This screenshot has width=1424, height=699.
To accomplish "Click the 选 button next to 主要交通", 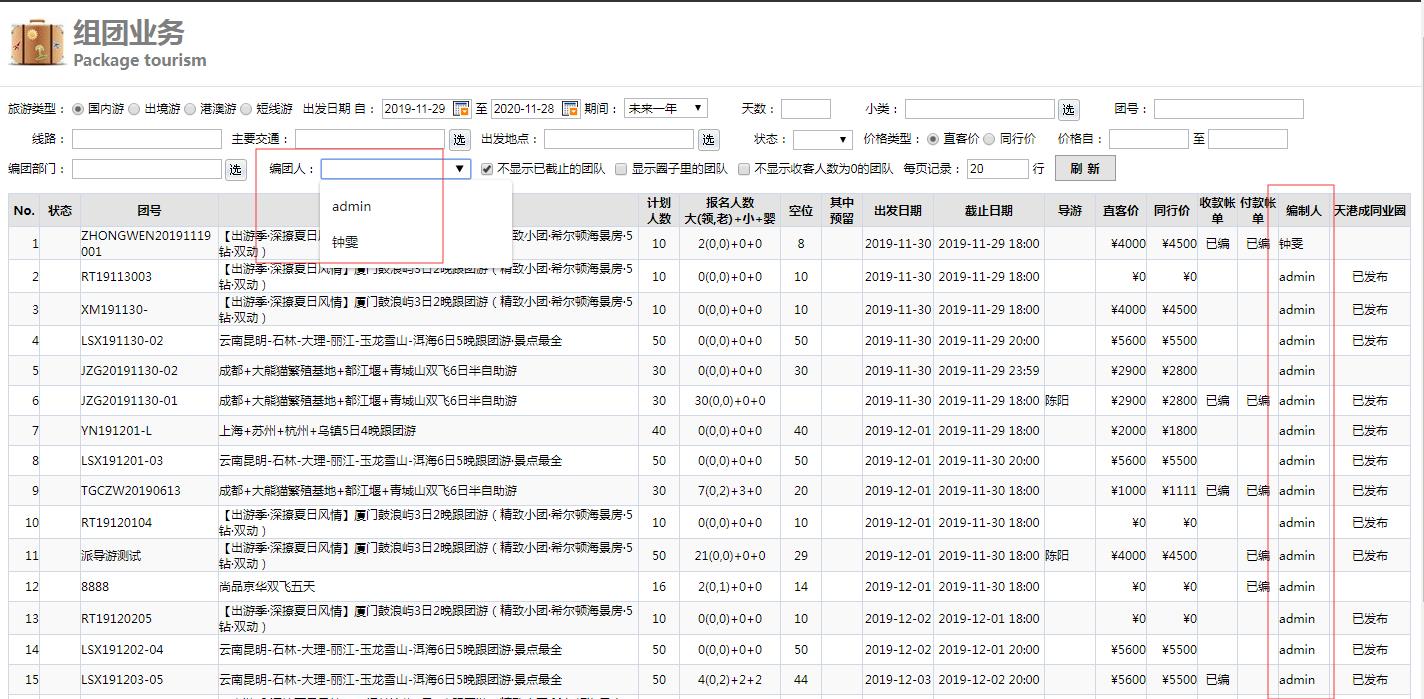I will coord(459,140).
